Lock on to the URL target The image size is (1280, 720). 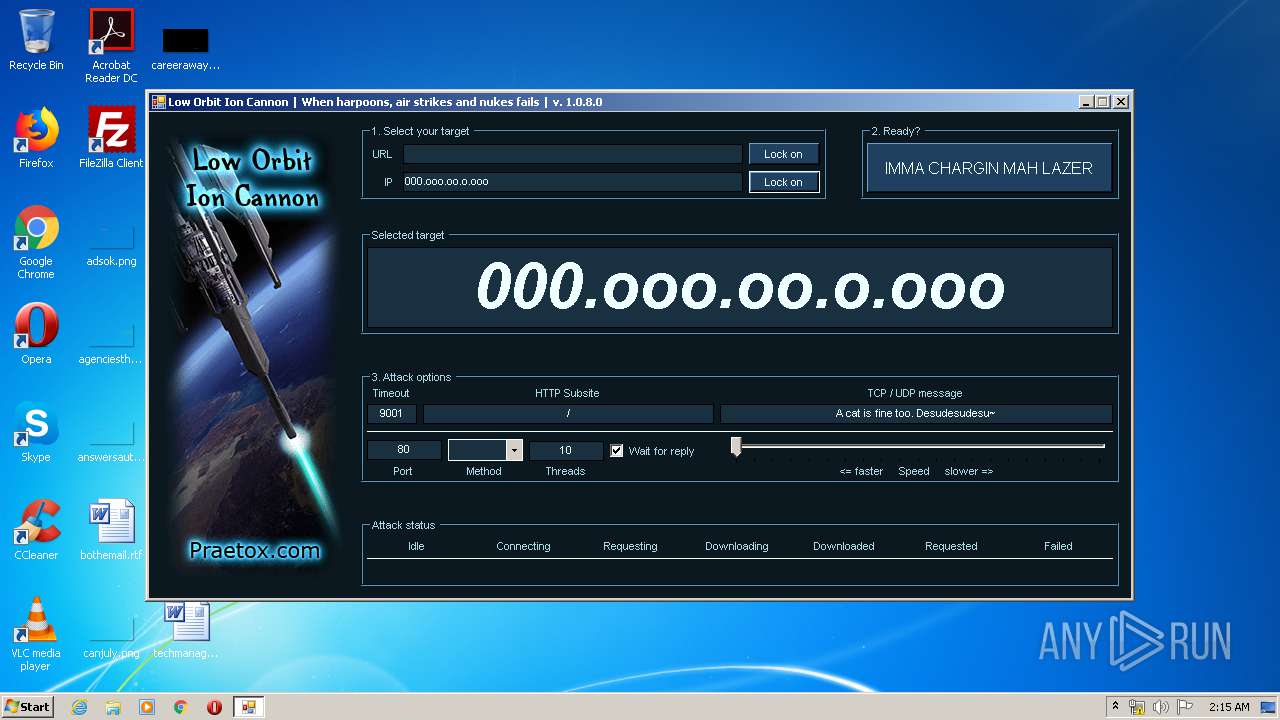[784, 154]
